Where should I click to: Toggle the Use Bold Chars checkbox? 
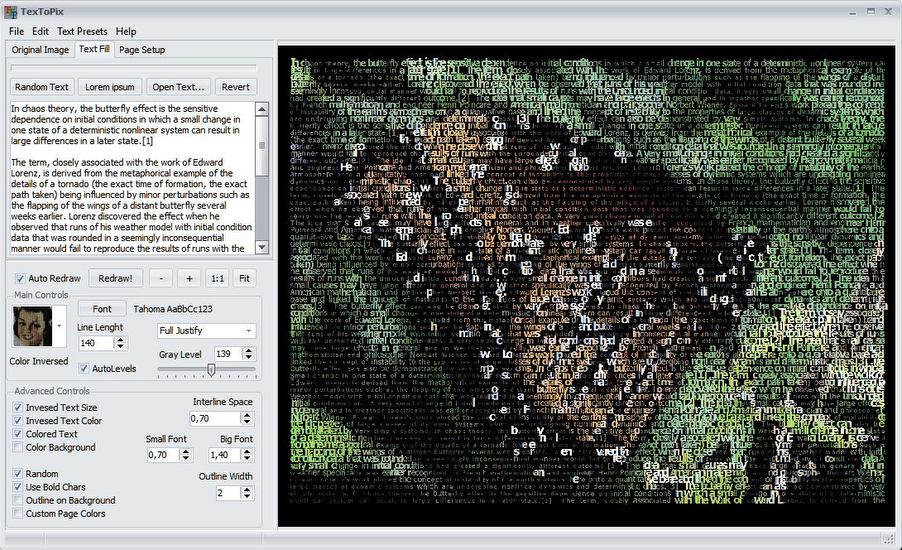coord(18,487)
